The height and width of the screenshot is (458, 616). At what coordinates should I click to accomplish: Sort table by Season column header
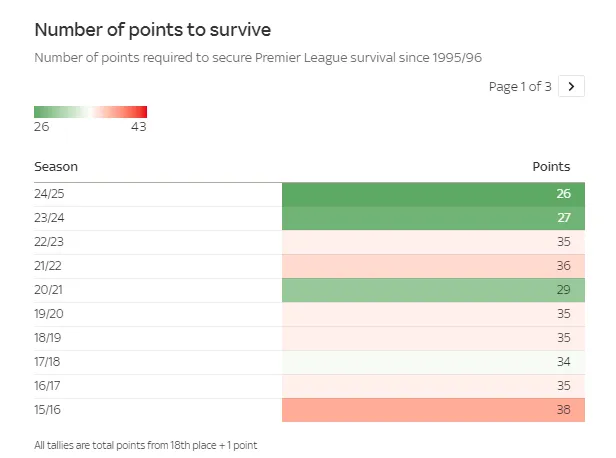point(56,167)
